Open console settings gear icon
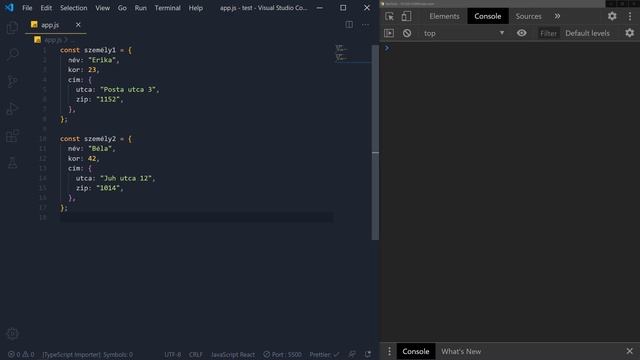 pos(629,33)
